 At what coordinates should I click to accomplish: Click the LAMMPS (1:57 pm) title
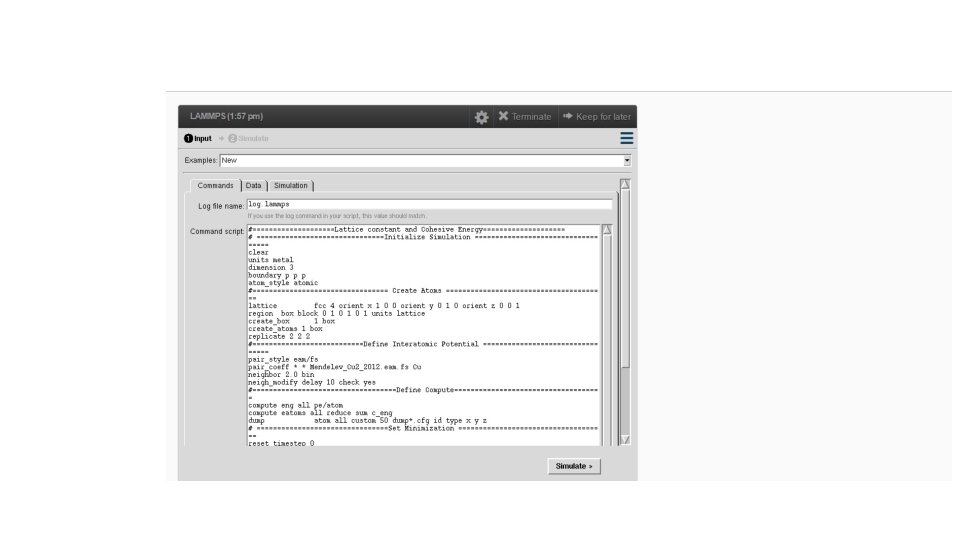(x=227, y=116)
